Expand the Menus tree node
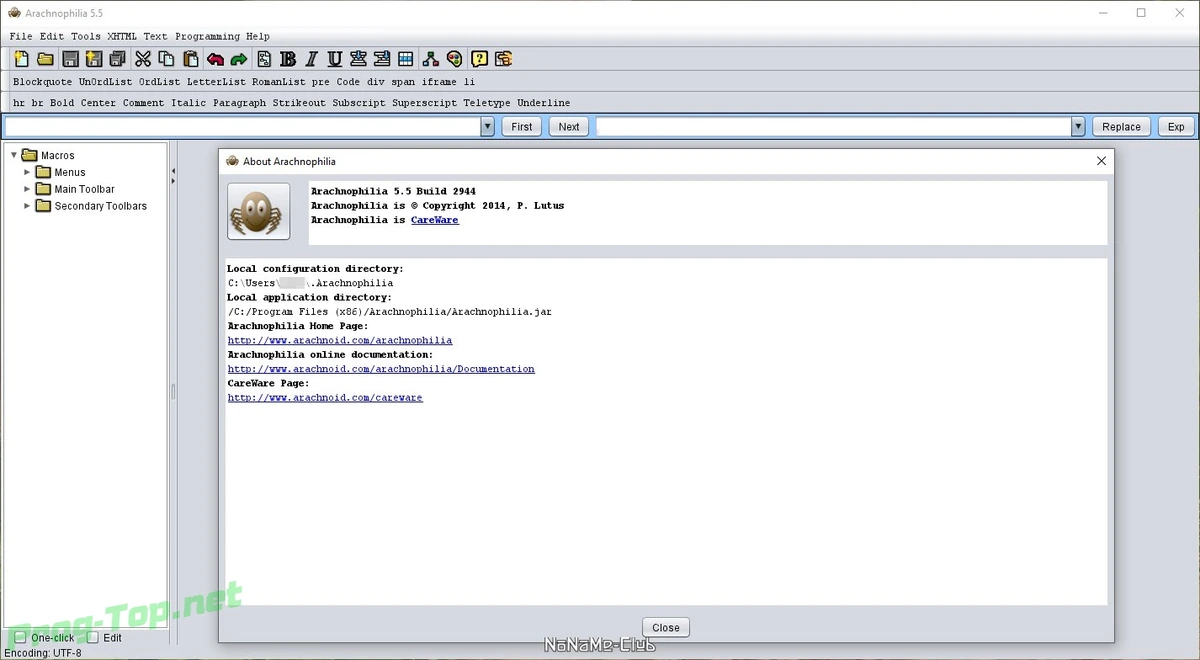The width and height of the screenshot is (1200, 660). [28, 172]
